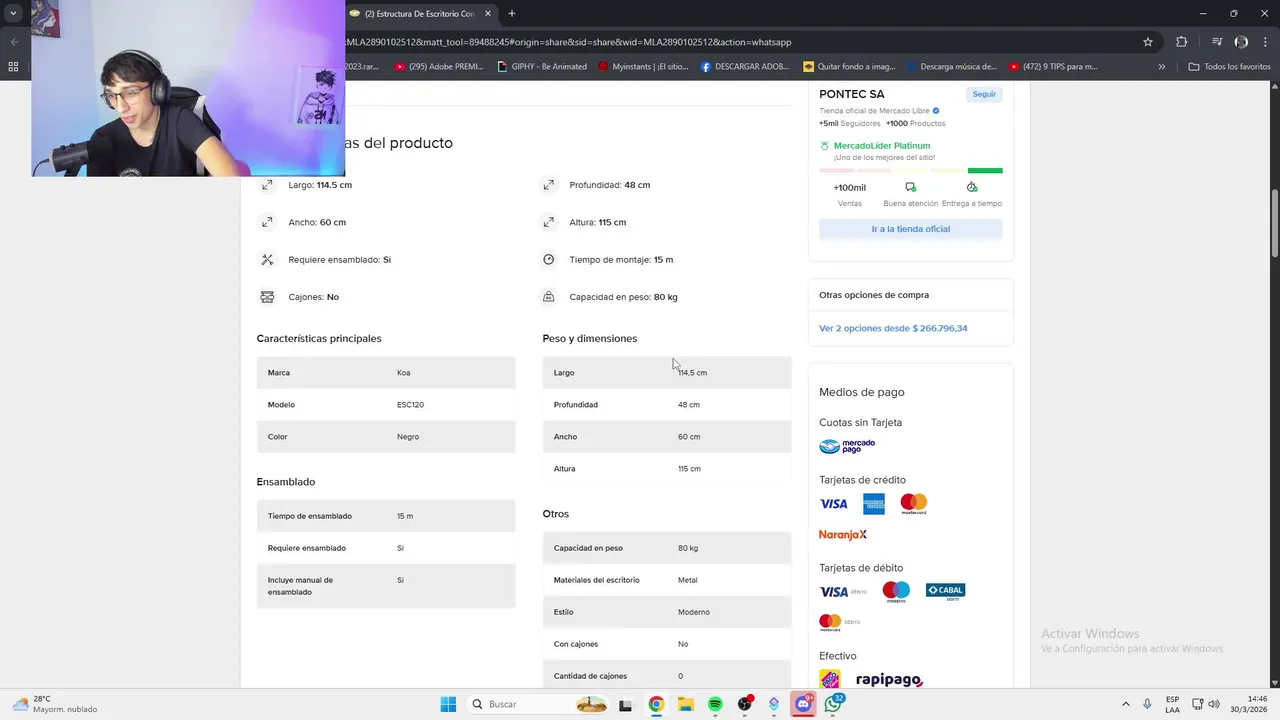This screenshot has height=720, width=1280.
Task: Click the Modelo value ESC120
Action: pyautogui.click(x=410, y=405)
